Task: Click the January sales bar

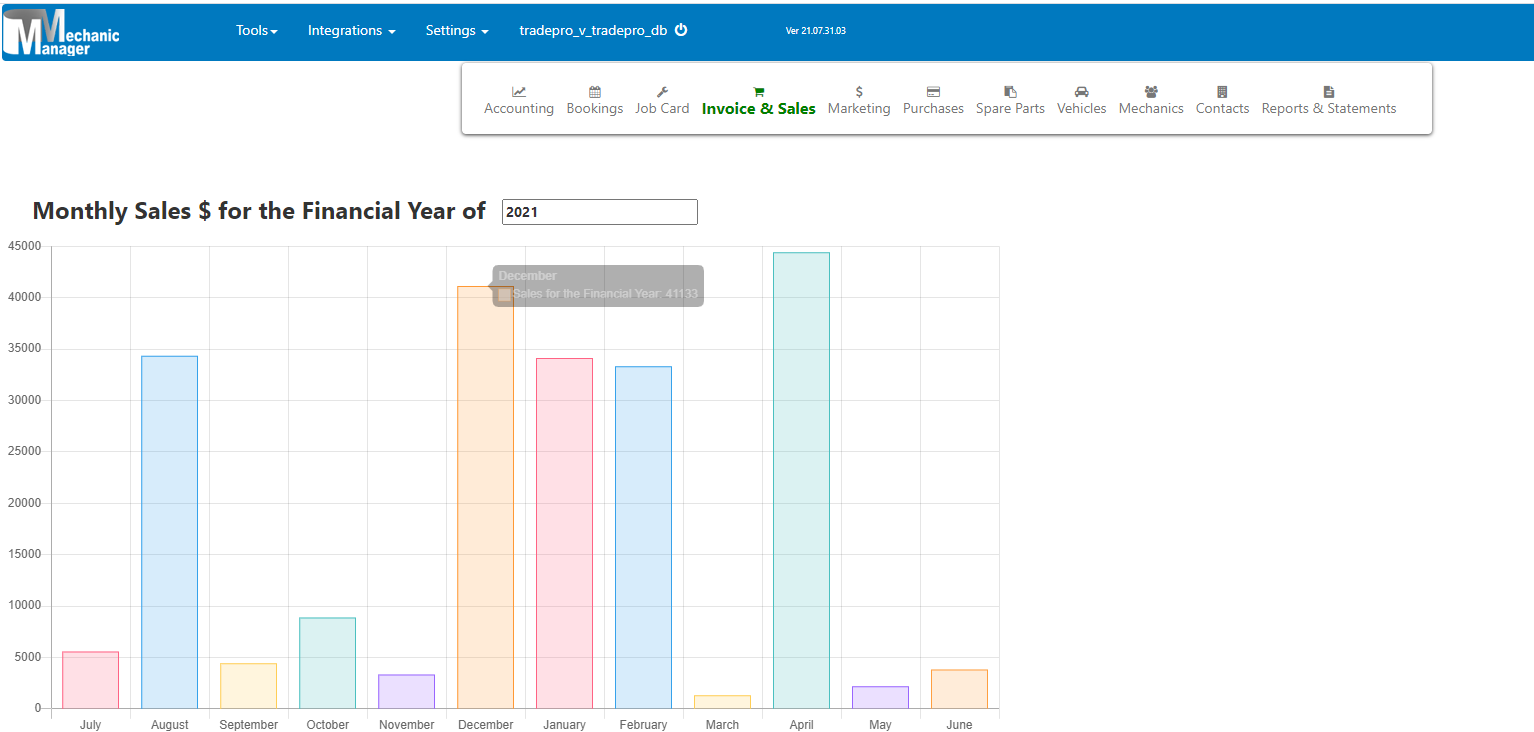Action: coord(564,534)
